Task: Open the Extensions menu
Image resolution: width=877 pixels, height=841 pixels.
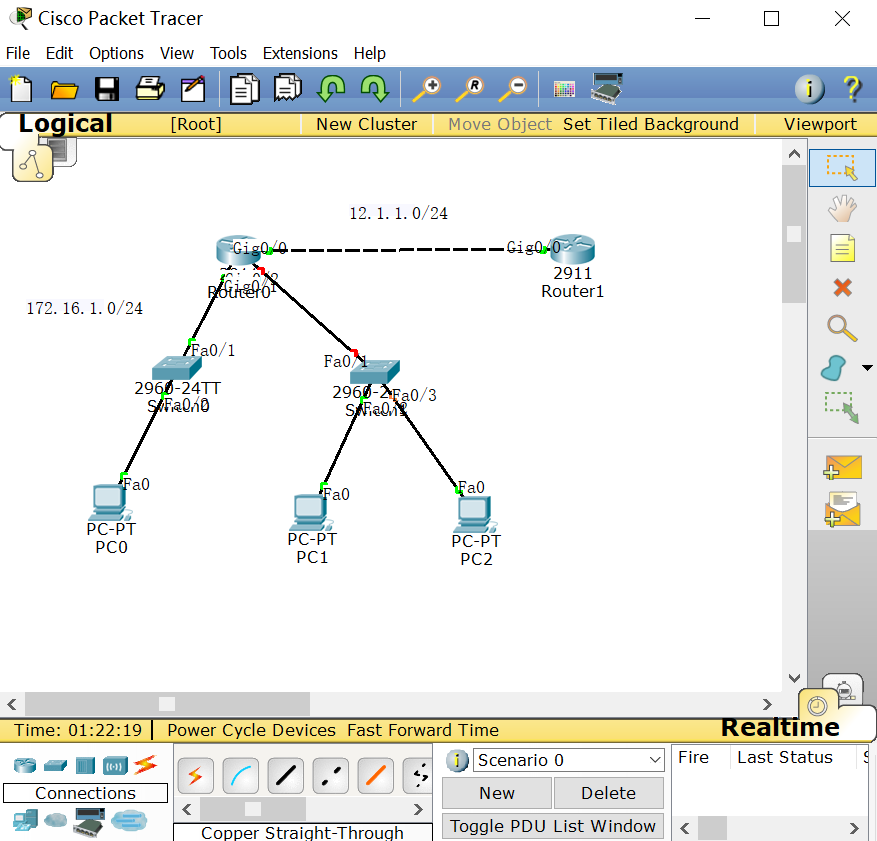Action: tap(300, 53)
